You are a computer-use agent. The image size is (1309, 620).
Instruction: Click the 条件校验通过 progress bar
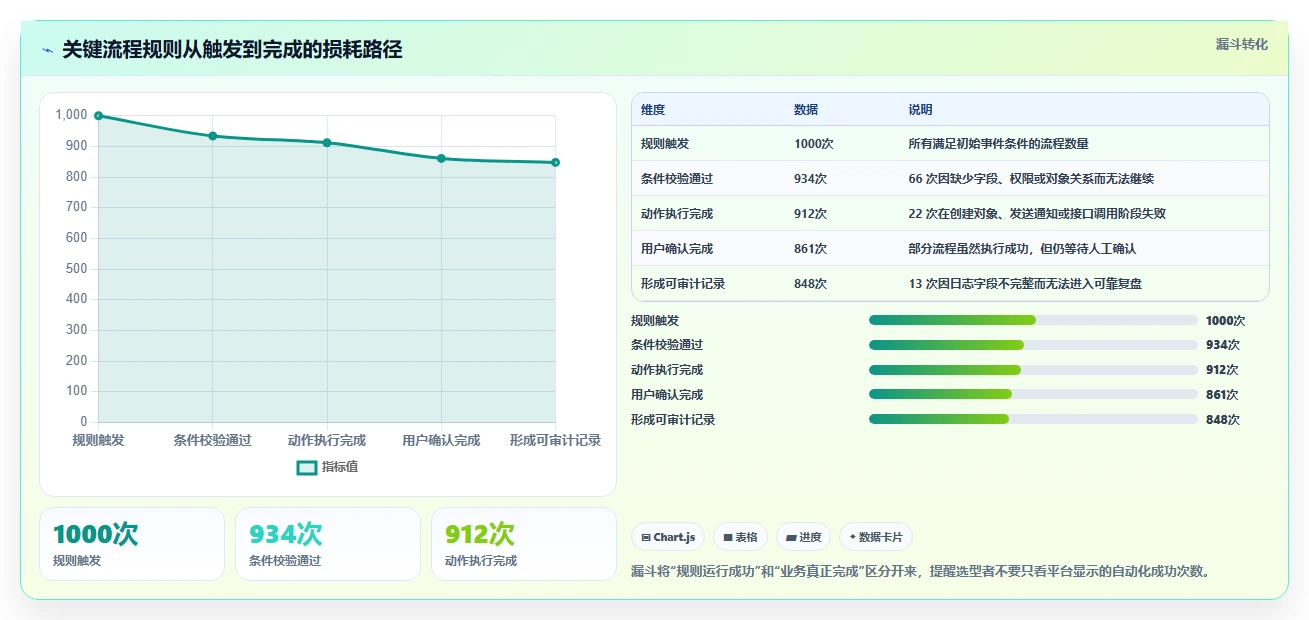click(1033, 345)
